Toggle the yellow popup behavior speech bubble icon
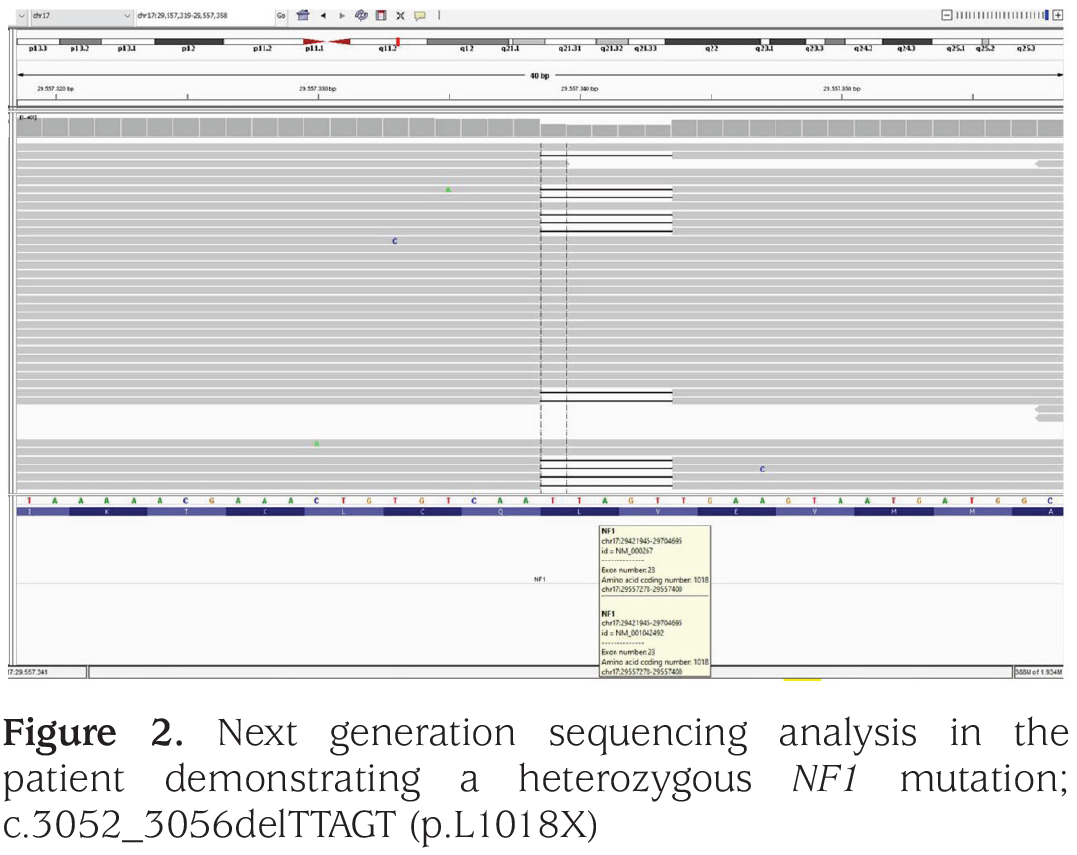The height and width of the screenshot is (855, 1077). (x=420, y=15)
